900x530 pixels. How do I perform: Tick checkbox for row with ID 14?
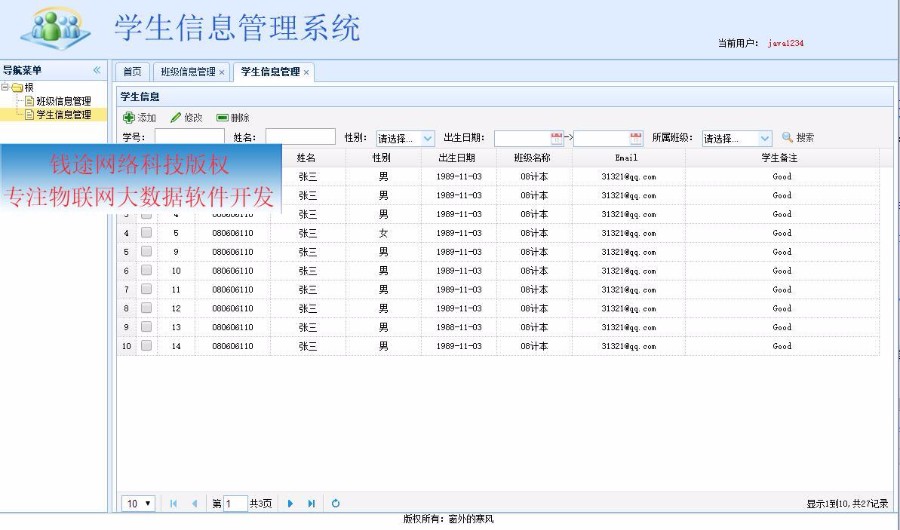pos(146,346)
